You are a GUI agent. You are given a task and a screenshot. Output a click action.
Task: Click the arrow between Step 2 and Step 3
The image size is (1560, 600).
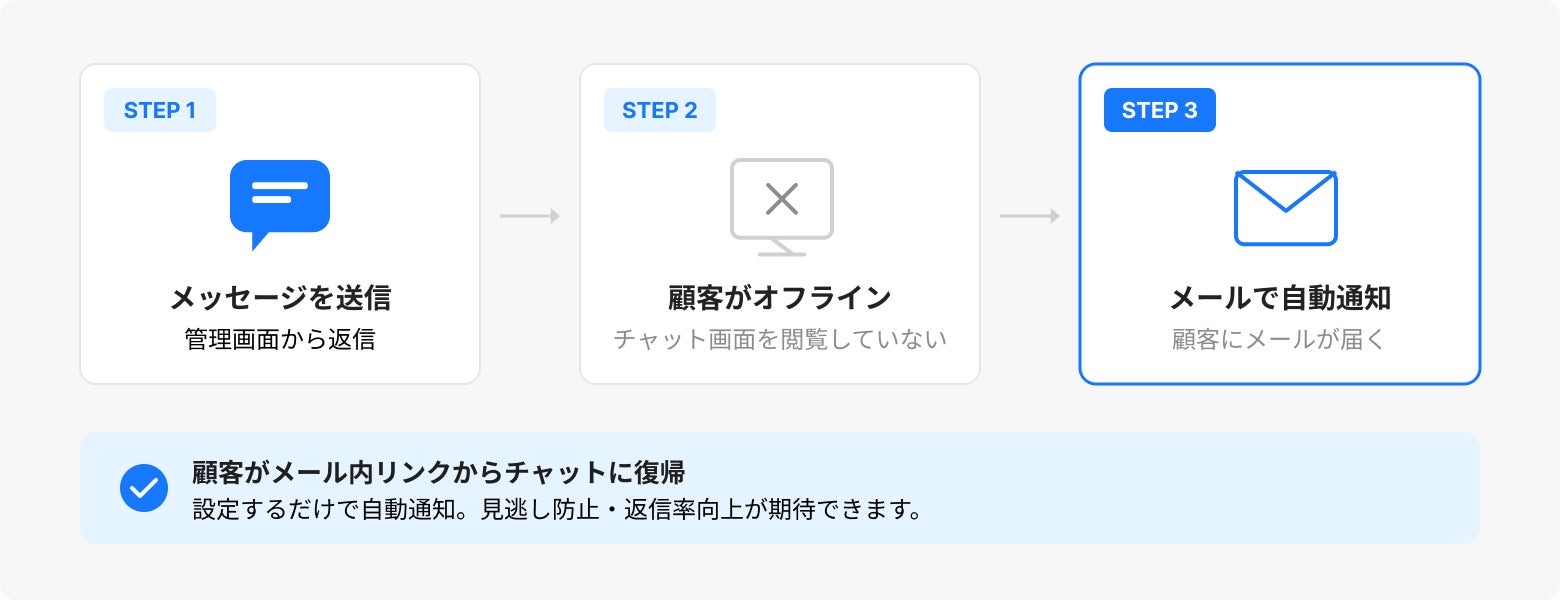pyautogui.click(x=1030, y=216)
